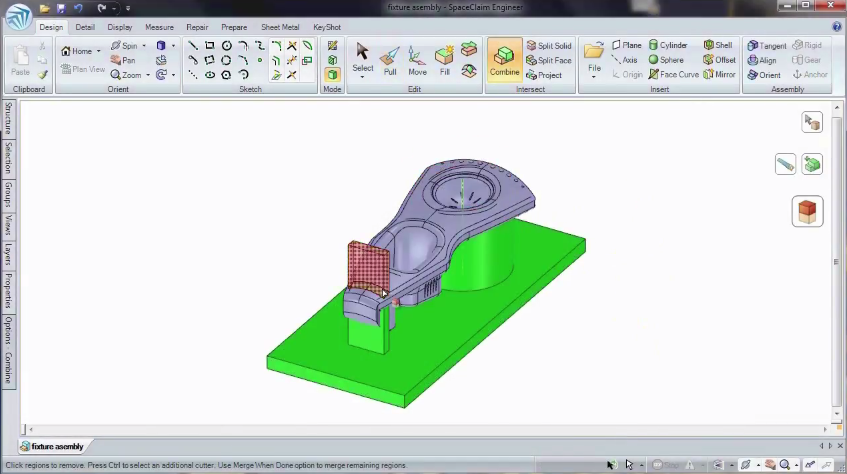Switch to Sketch mode in Mode group

point(332,46)
